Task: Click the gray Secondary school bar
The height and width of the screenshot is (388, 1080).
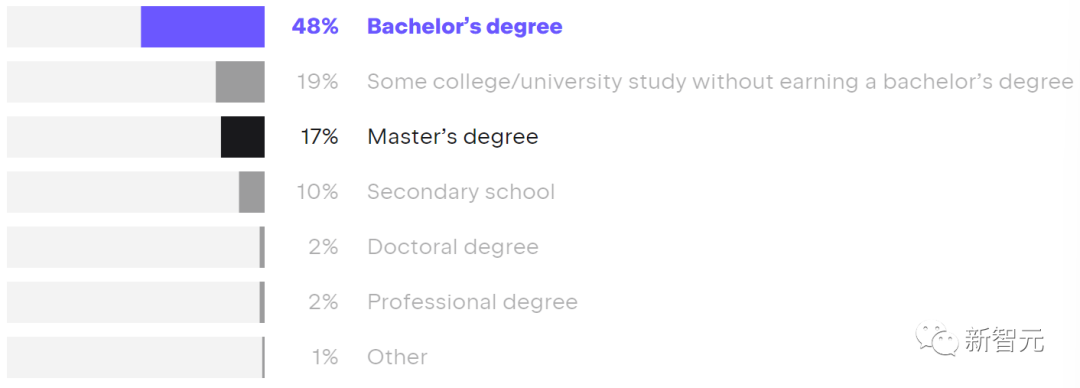Action: pos(251,192)
